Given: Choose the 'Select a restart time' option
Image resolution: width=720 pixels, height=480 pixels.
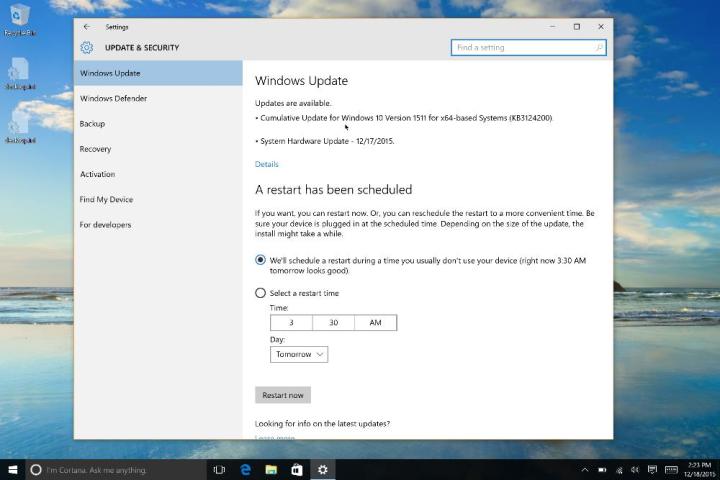Looking at the screenshot, I should (260, 293).
